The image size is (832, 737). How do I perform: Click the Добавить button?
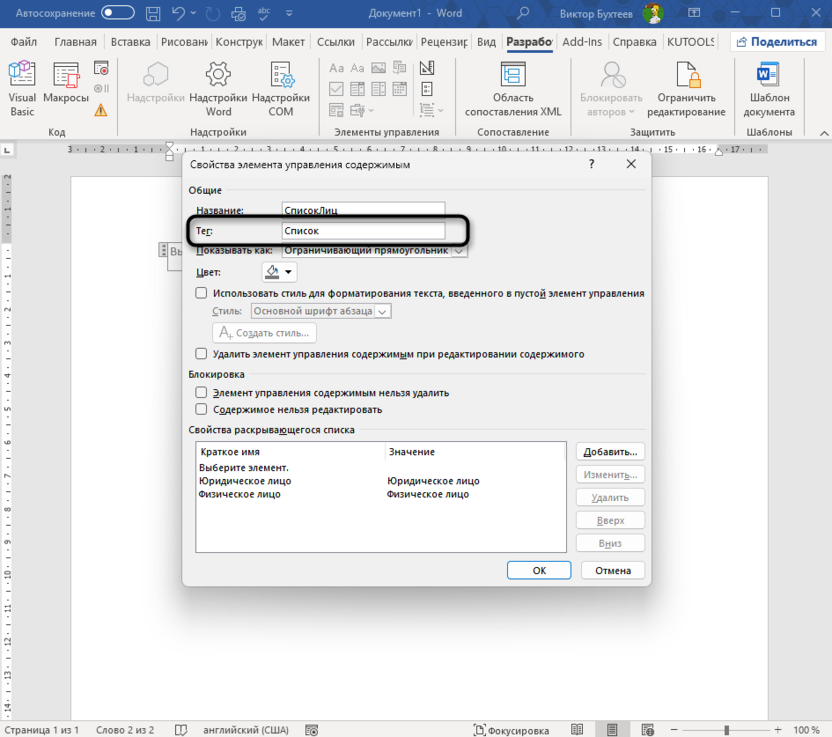click(x=611, y=451)
